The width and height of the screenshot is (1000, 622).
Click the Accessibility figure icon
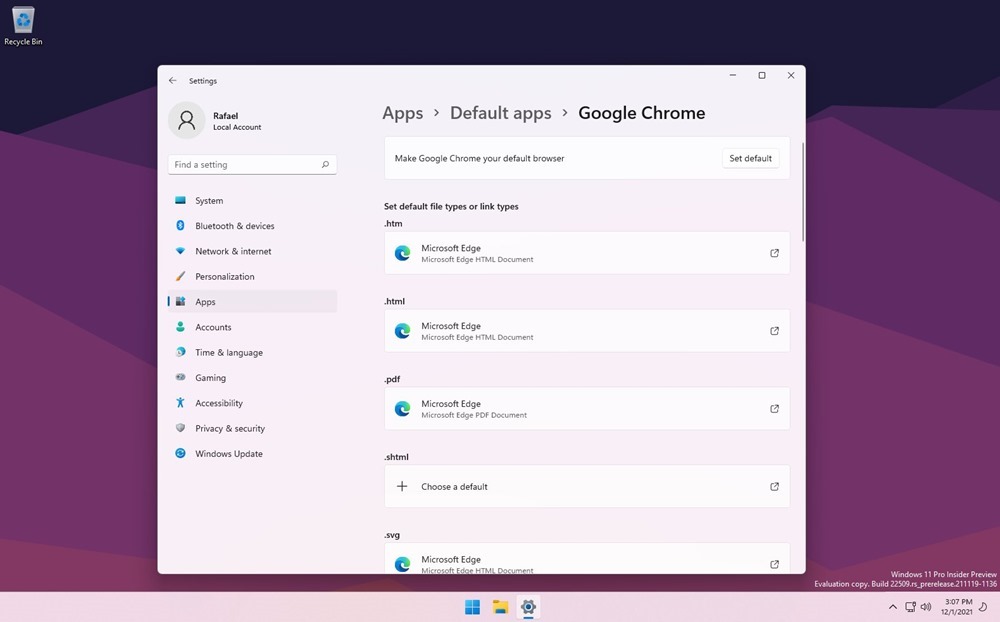[x=180, y=403]
